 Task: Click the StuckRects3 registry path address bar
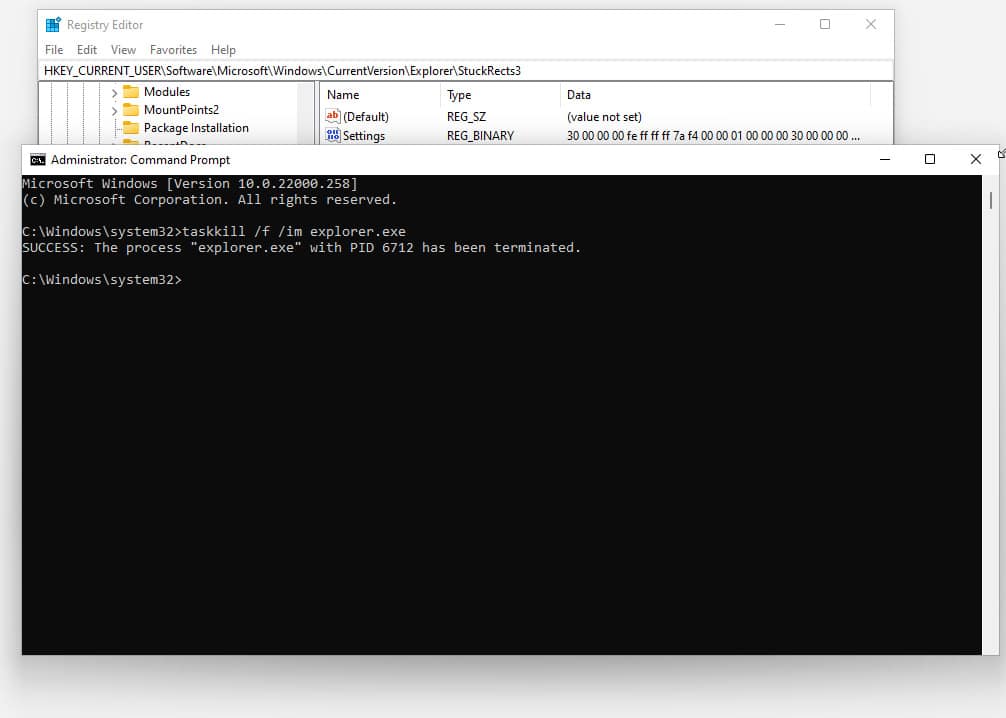pos(300,70)
